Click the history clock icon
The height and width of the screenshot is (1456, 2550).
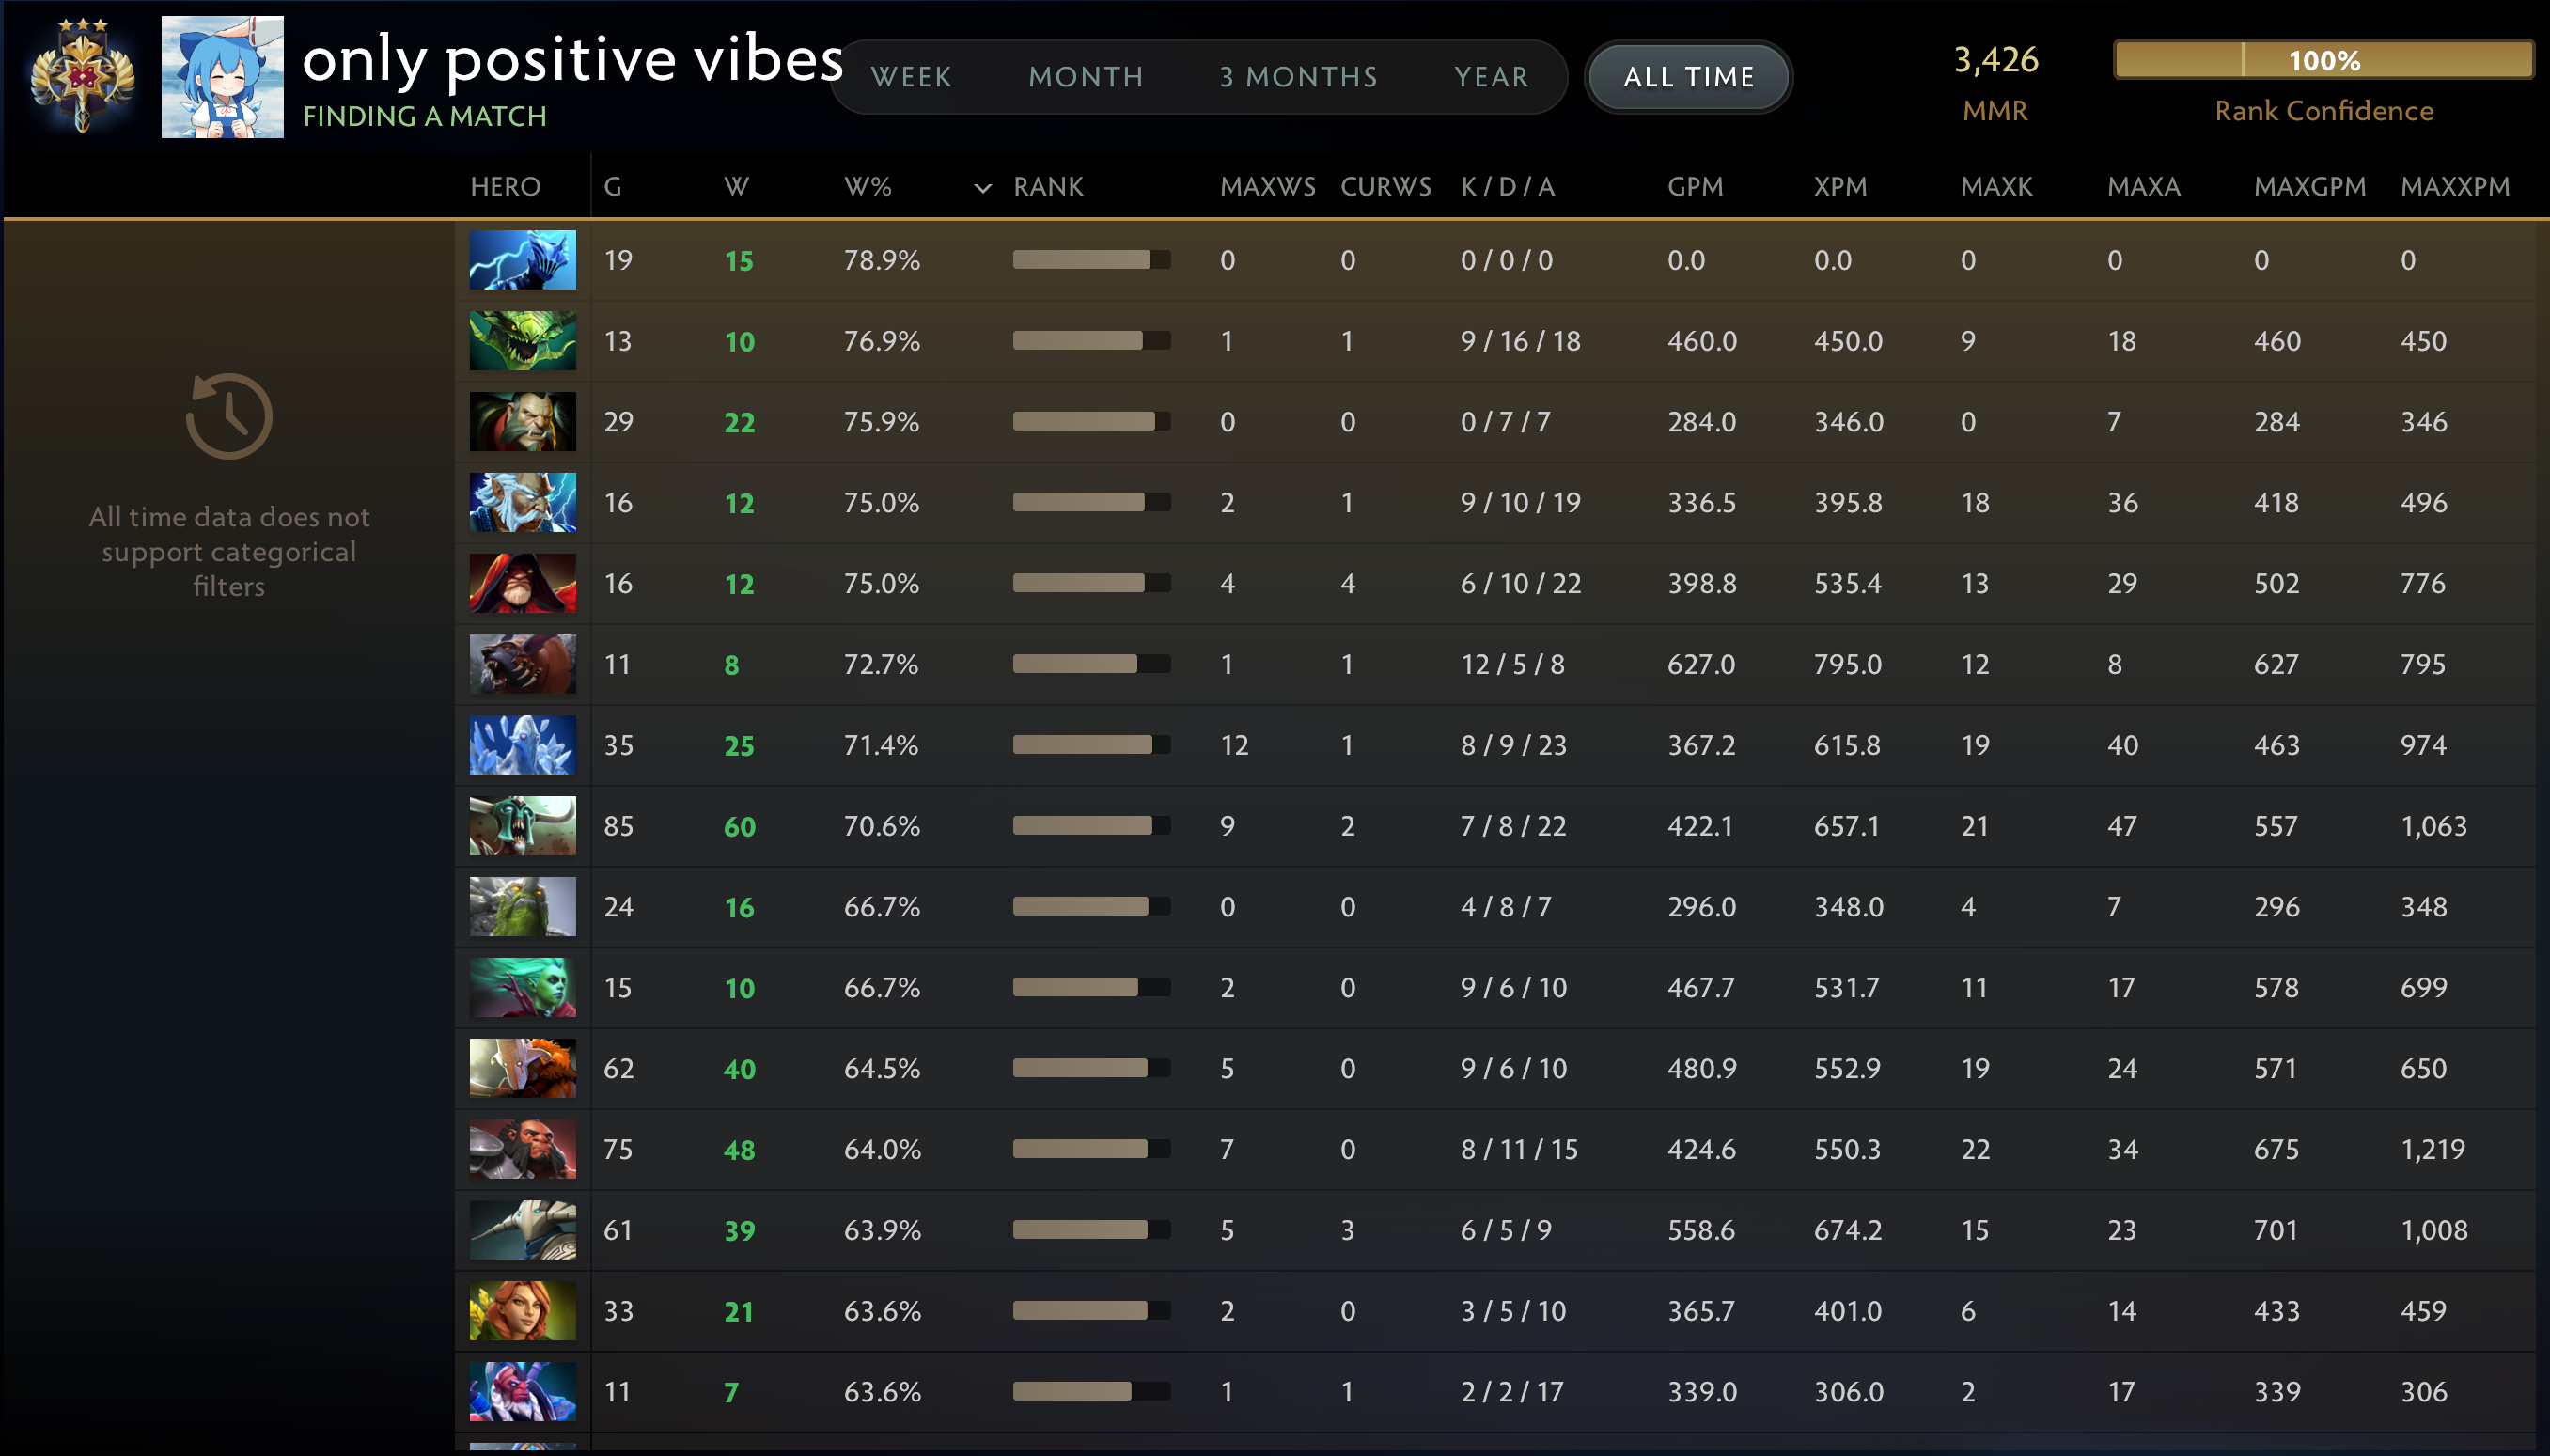229,416
